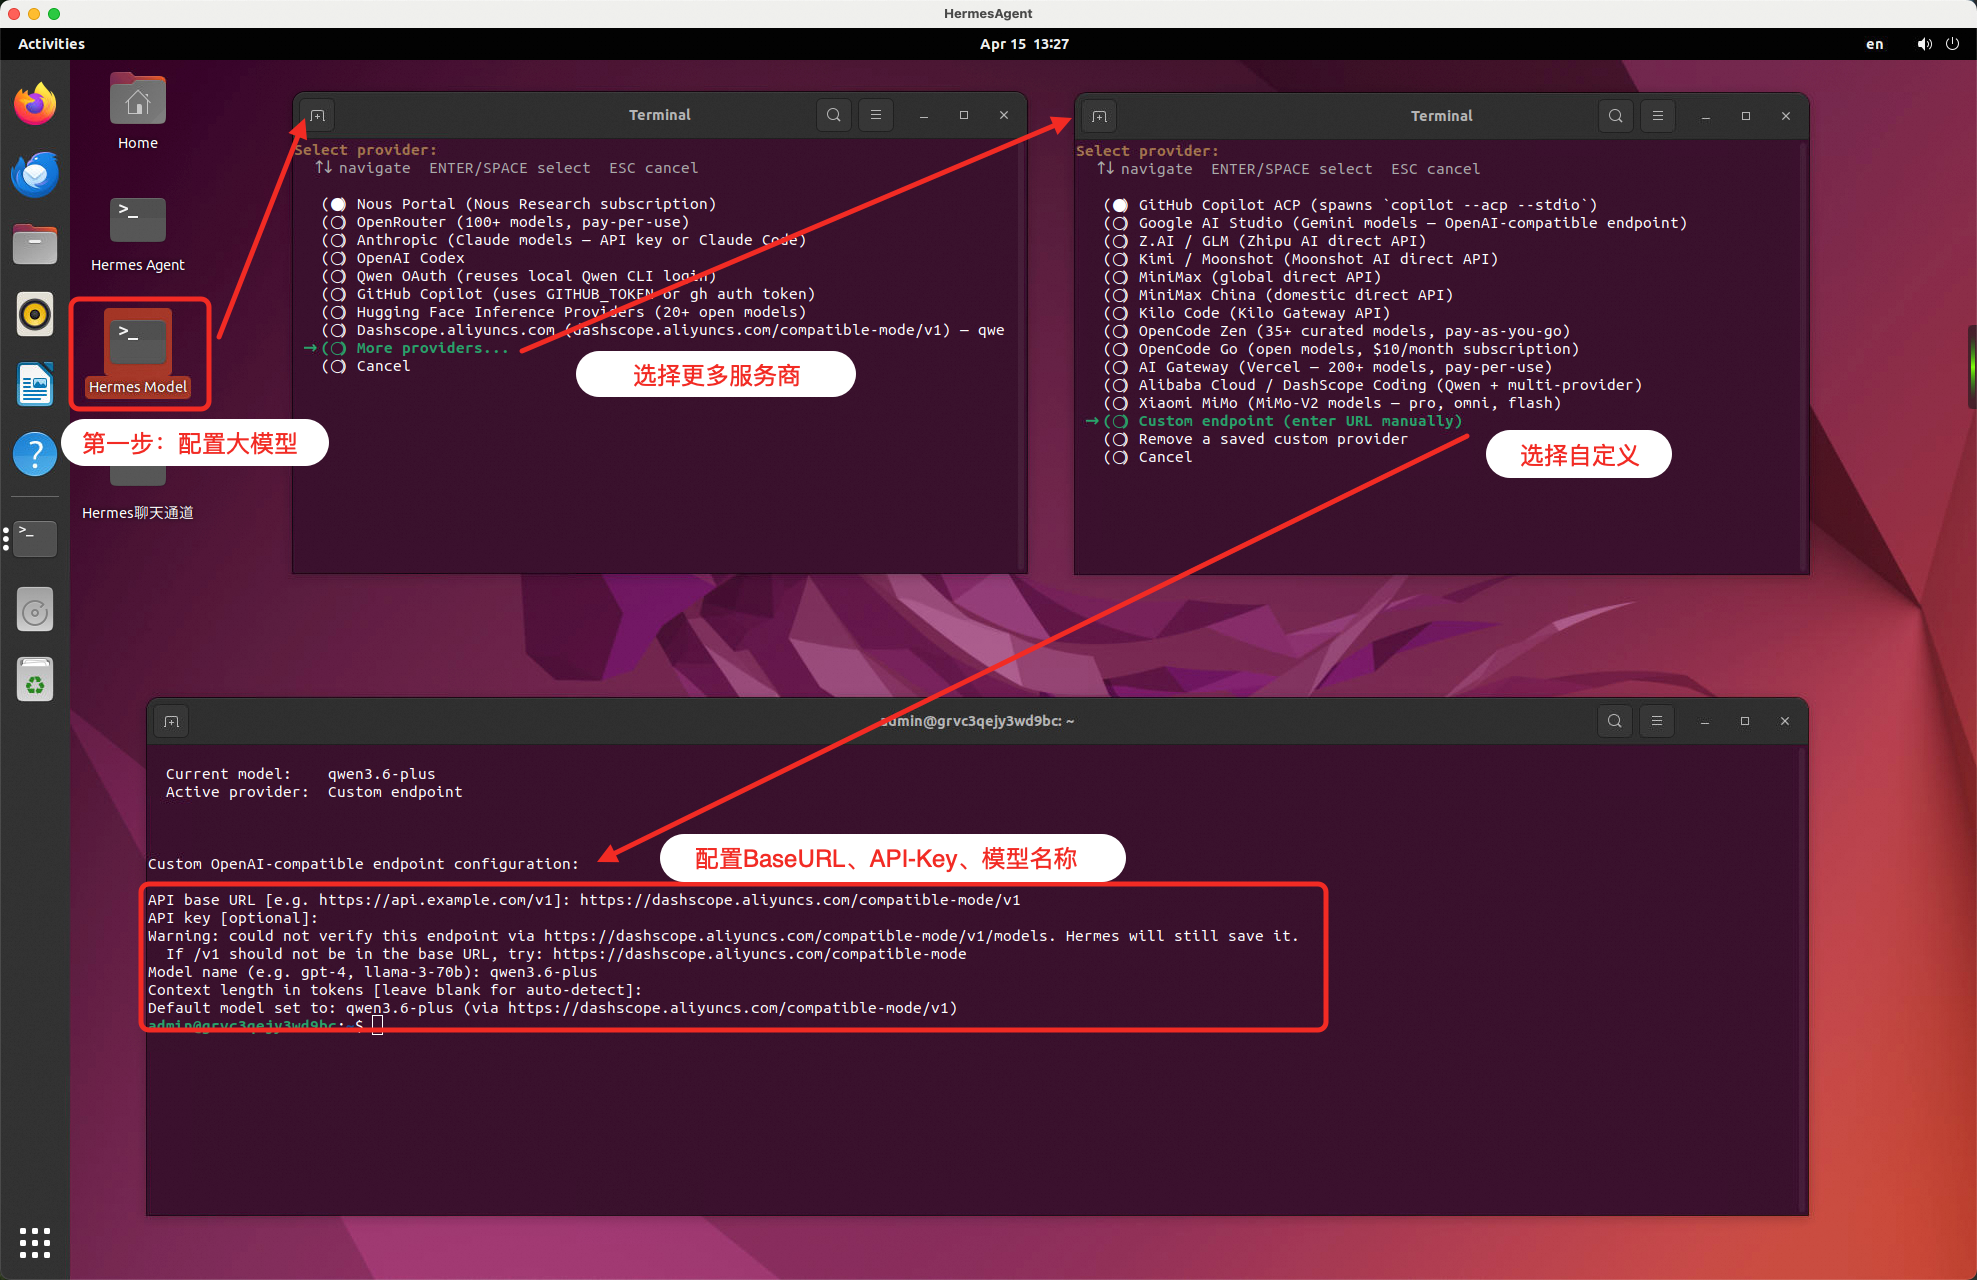Click the search icon in left Terminal
1977x1280 pixels.
833,115
